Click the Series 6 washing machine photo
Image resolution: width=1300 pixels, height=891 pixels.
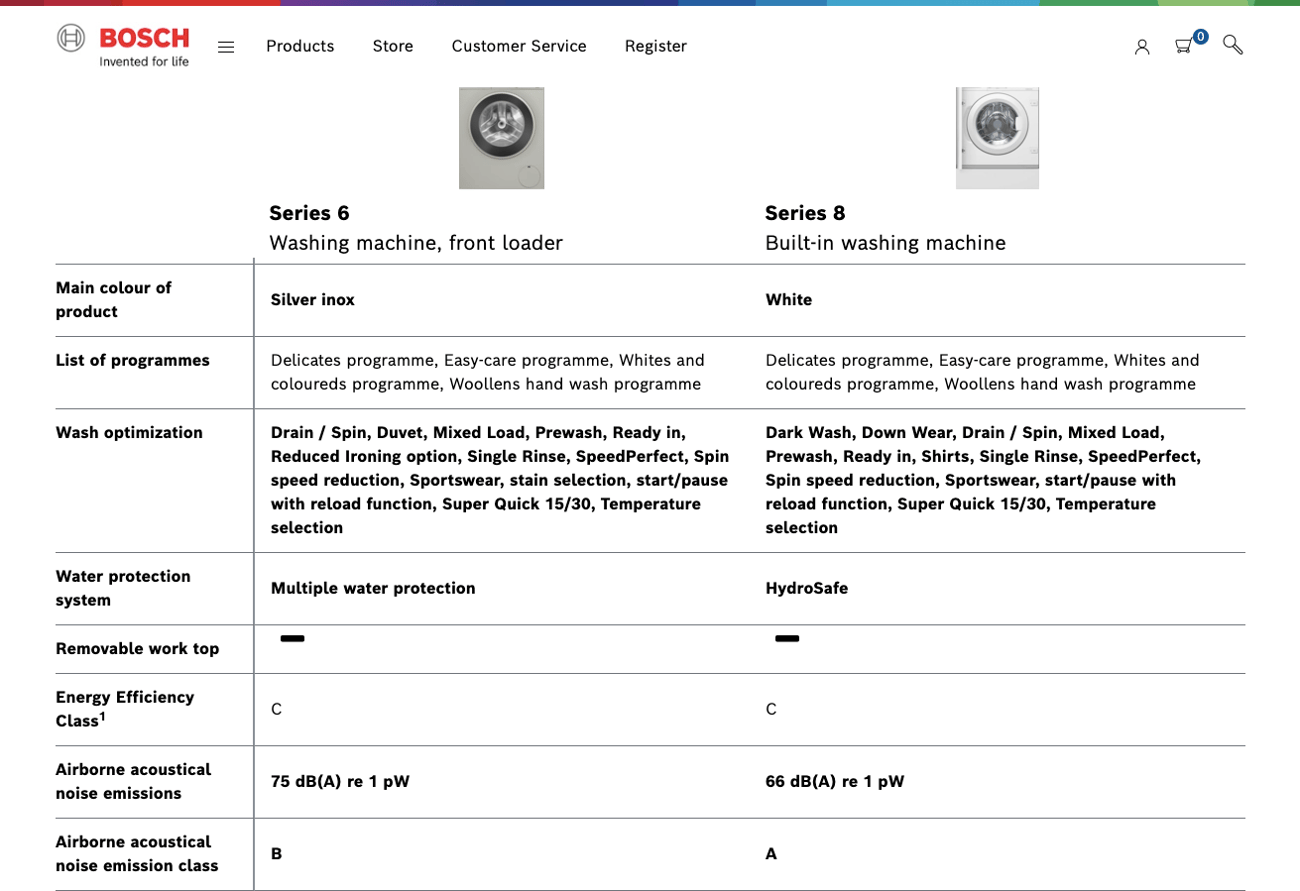pos(501,137)
